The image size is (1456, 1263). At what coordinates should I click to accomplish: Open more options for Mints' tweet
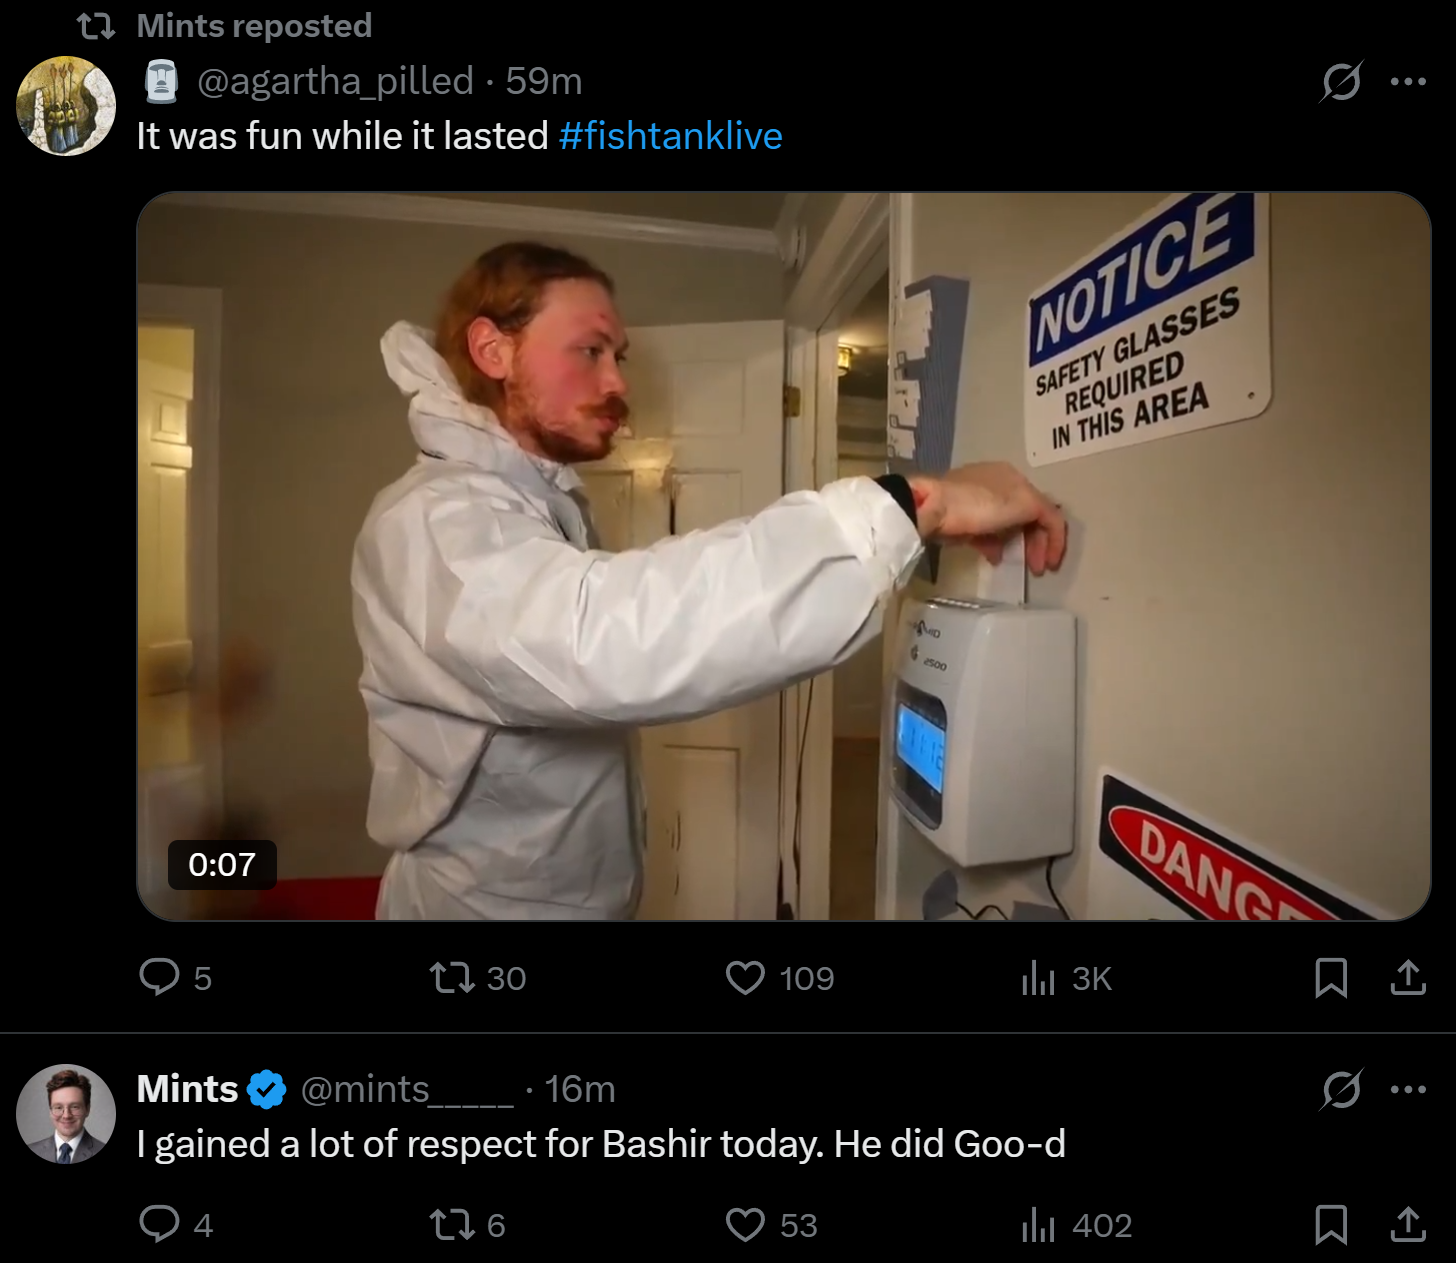(x=1408, y=1089)
